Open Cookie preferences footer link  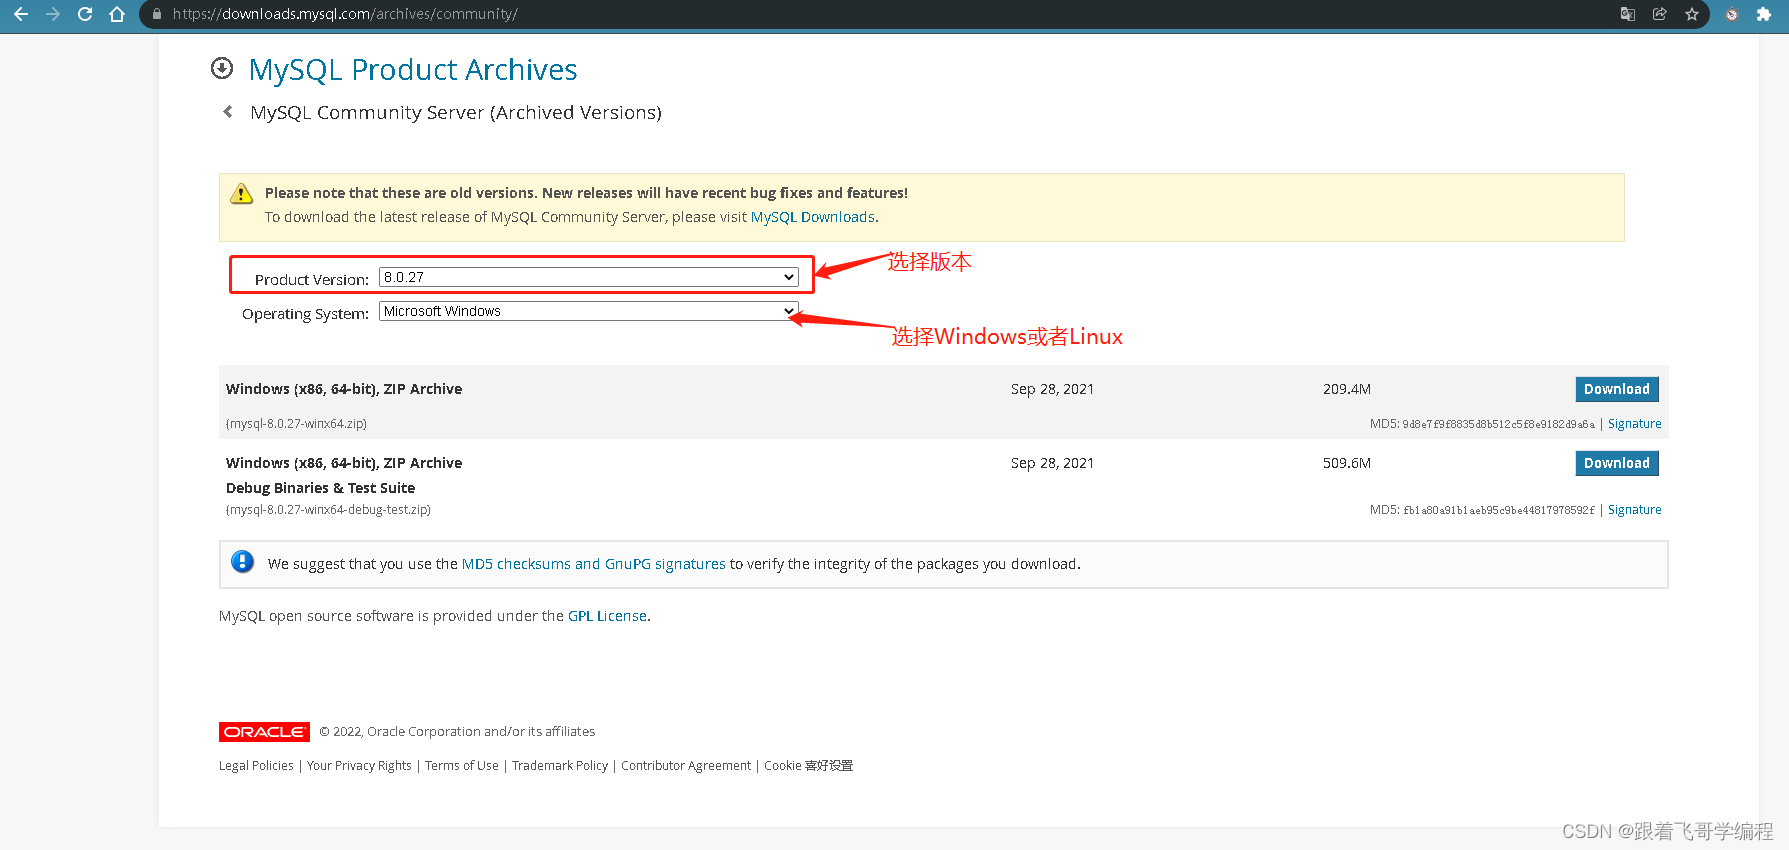809,766
